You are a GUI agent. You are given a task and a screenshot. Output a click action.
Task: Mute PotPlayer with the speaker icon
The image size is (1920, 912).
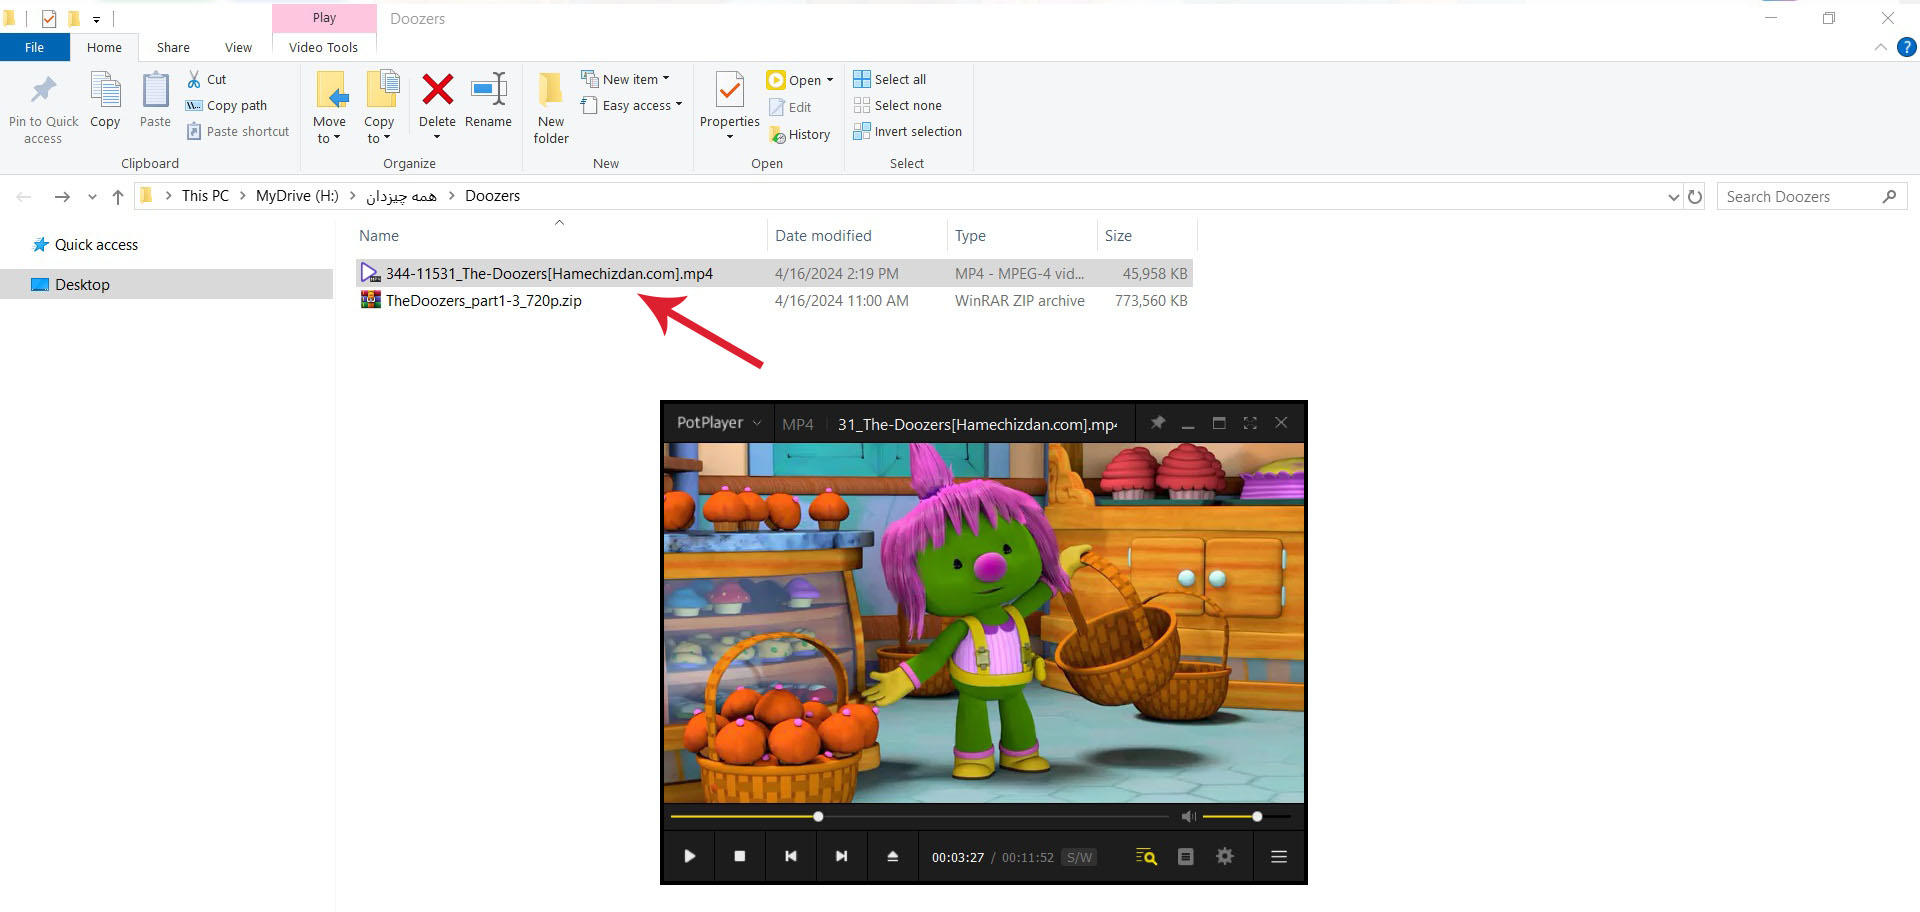(1188, 817)
